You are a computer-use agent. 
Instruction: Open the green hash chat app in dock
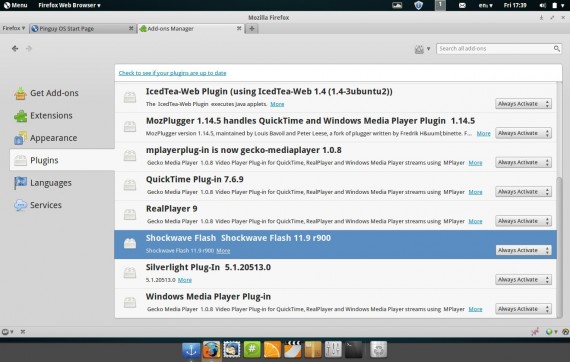pyautogui.click(x=252, y=350)
